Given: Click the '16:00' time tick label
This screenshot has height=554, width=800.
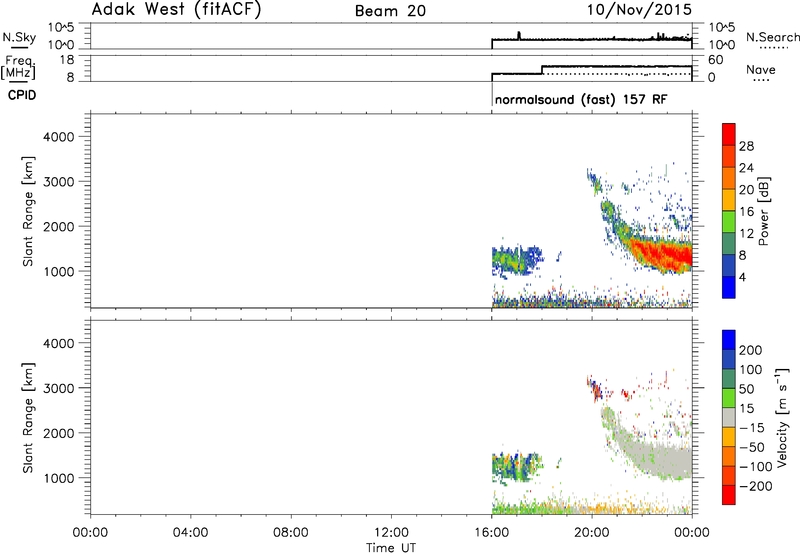Looking at the screenshot, I should [491, 533].
